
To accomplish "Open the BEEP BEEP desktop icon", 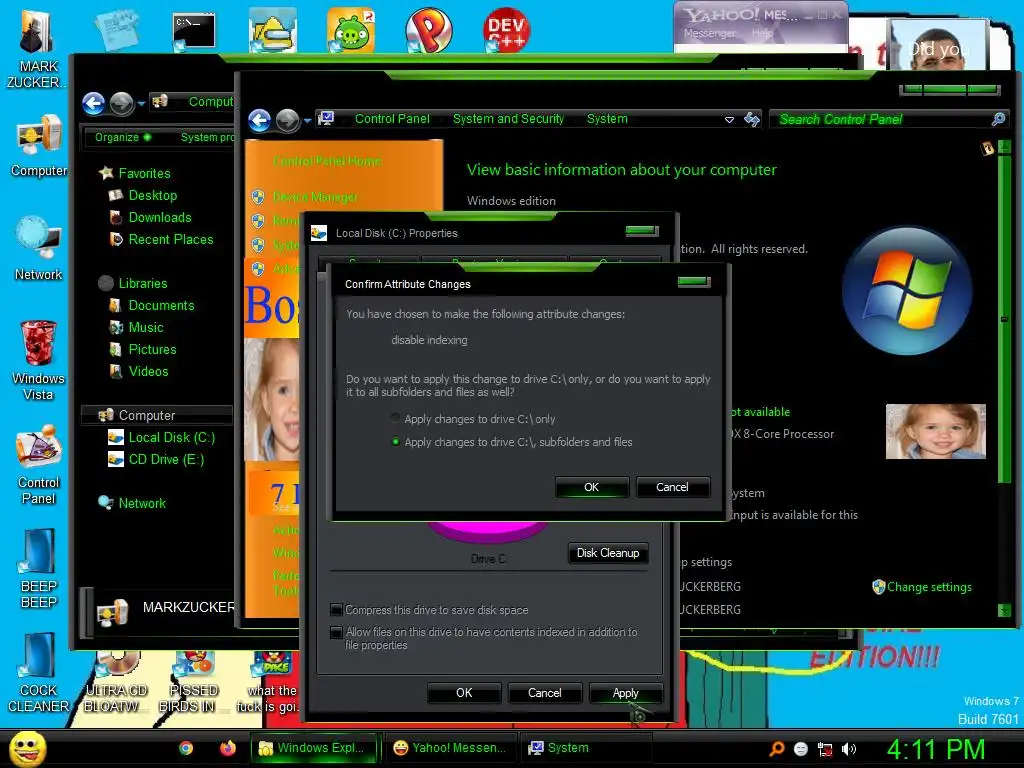I will point(39,568).
